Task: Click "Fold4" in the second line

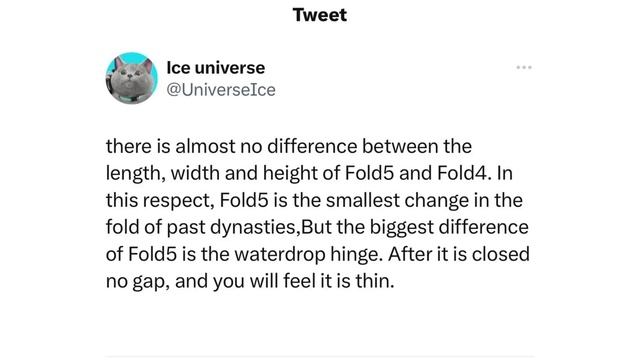Action: tap(462, 173)
